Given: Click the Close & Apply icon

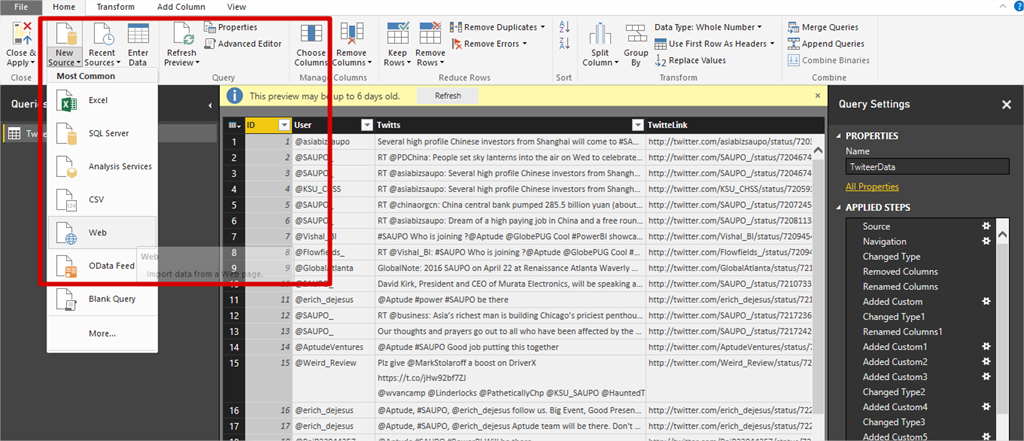Looking at the screenshot, I should point(20,32).
